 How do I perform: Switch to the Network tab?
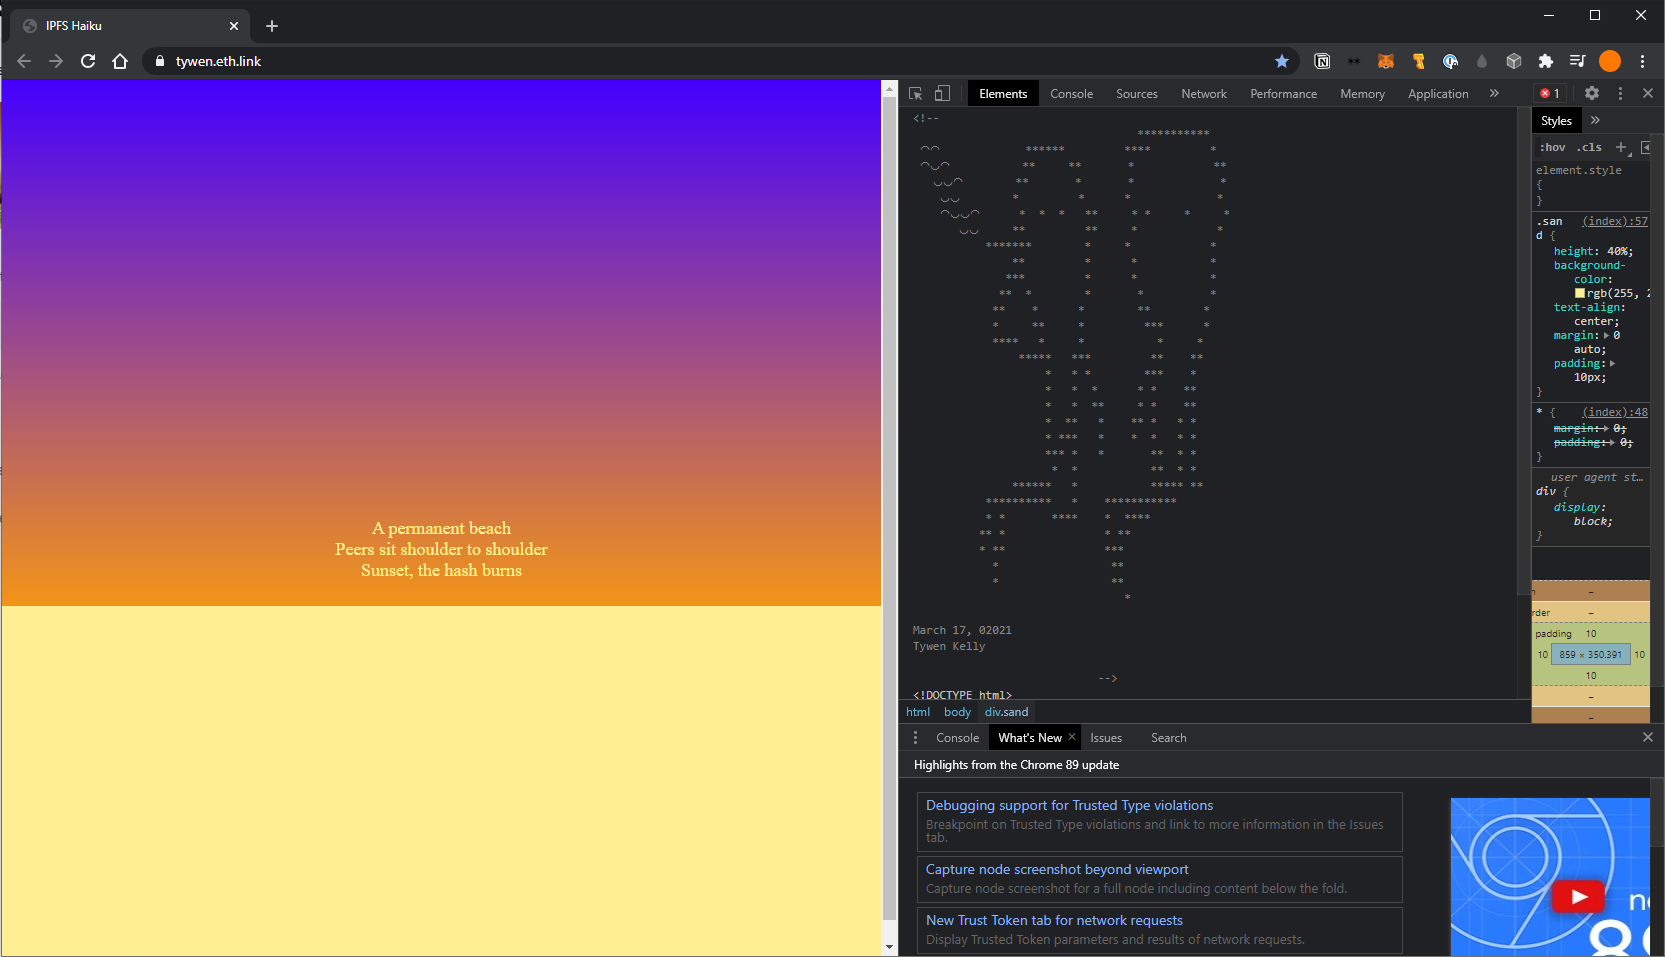[x=1203, y=93]
